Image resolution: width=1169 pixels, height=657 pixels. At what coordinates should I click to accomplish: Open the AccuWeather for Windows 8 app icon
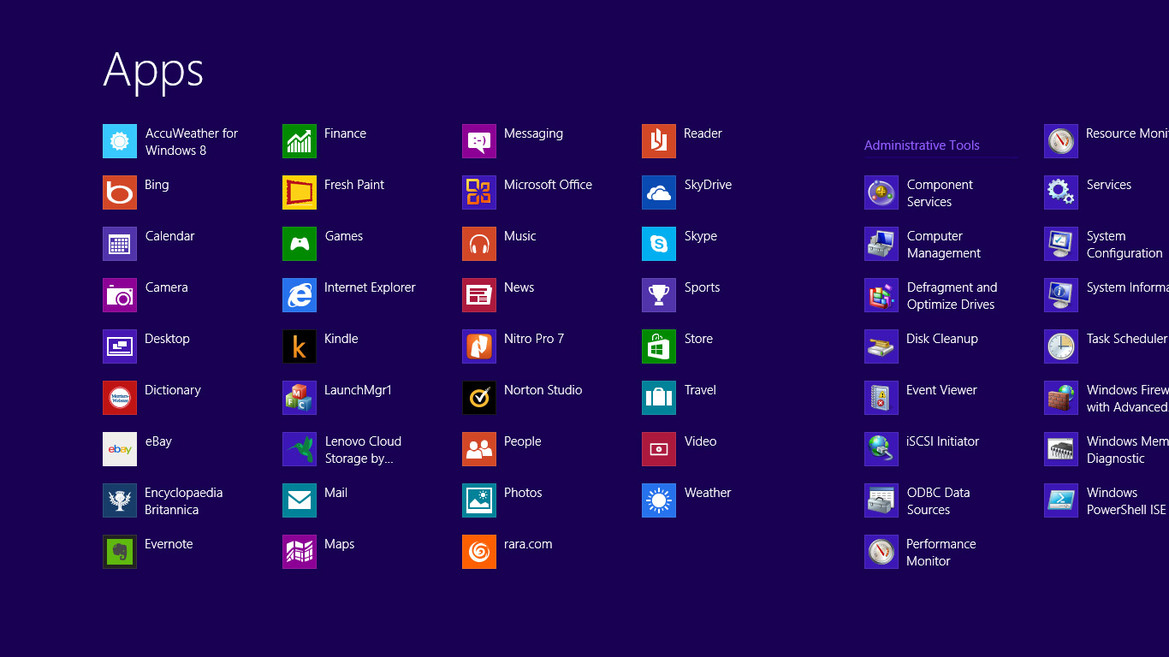[x=119, y=141]
